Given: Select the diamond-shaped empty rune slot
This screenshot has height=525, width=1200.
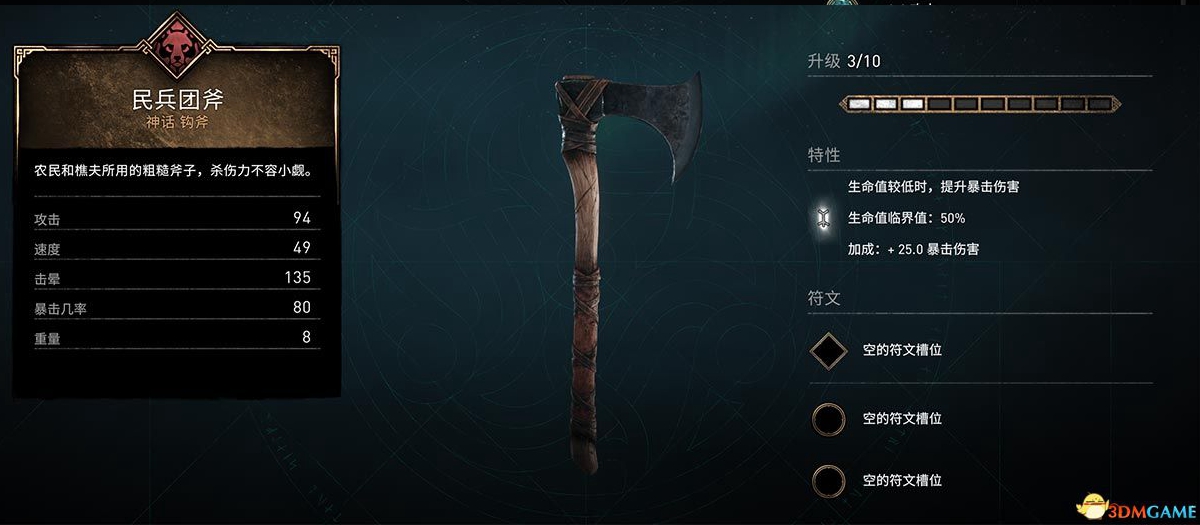Looking at the screenshot, I should pos(828,350).
